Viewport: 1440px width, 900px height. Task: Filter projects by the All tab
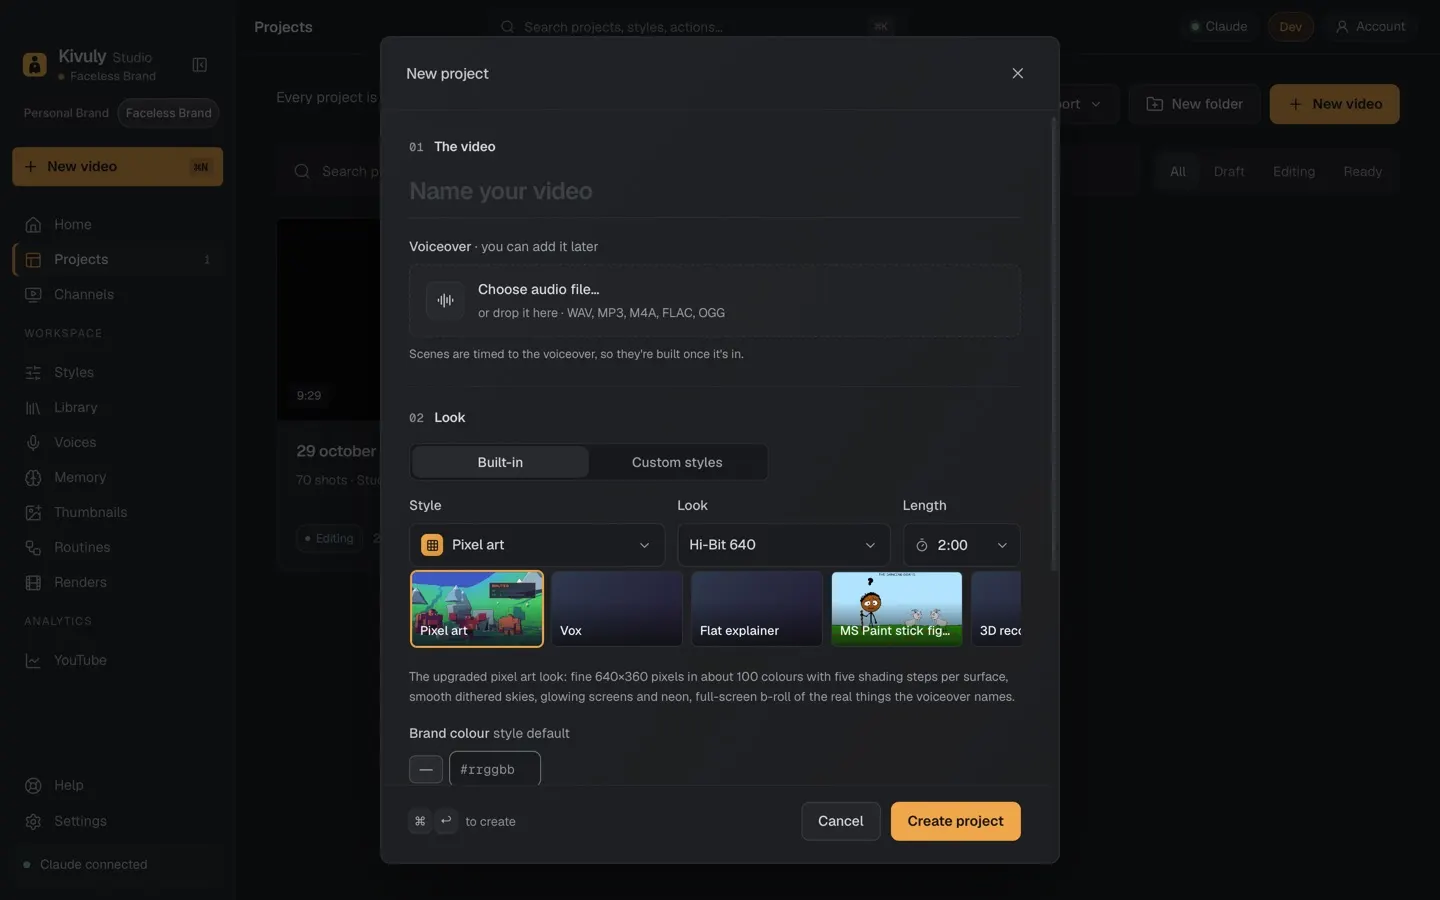1178,172
